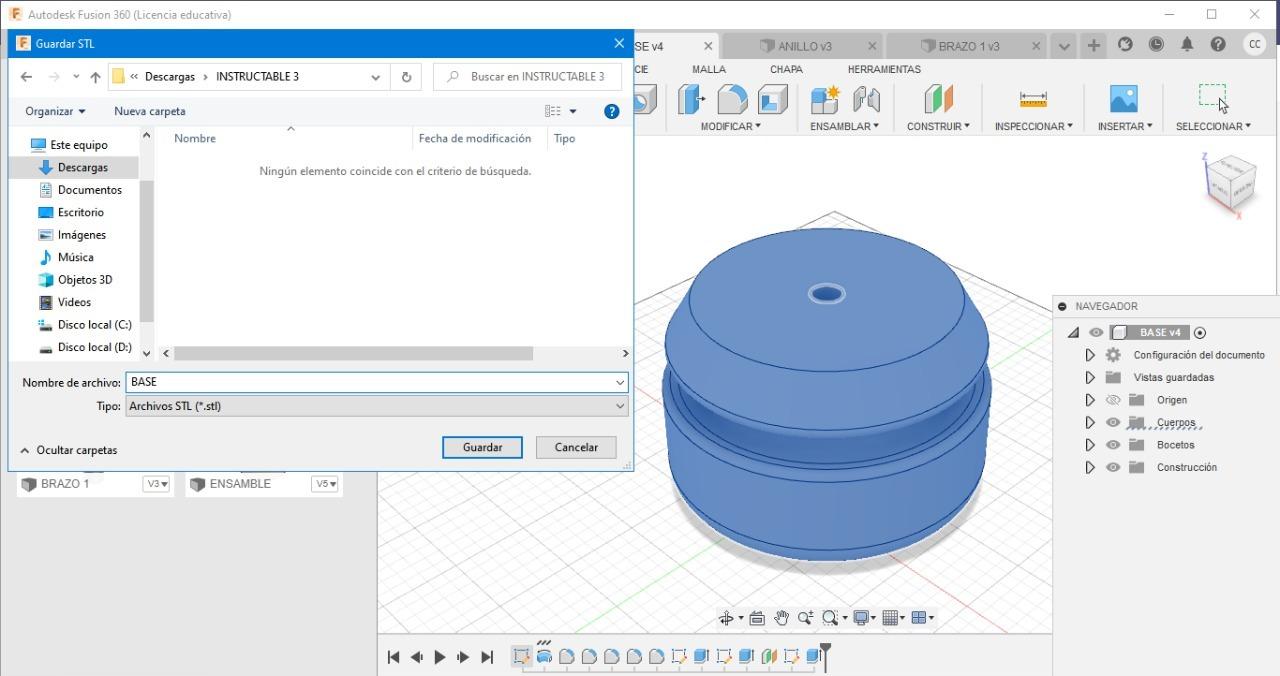Viewport: 1280px width, 676px height.
Task: Expand the Bocetos node
Action: click(1090, 445)
